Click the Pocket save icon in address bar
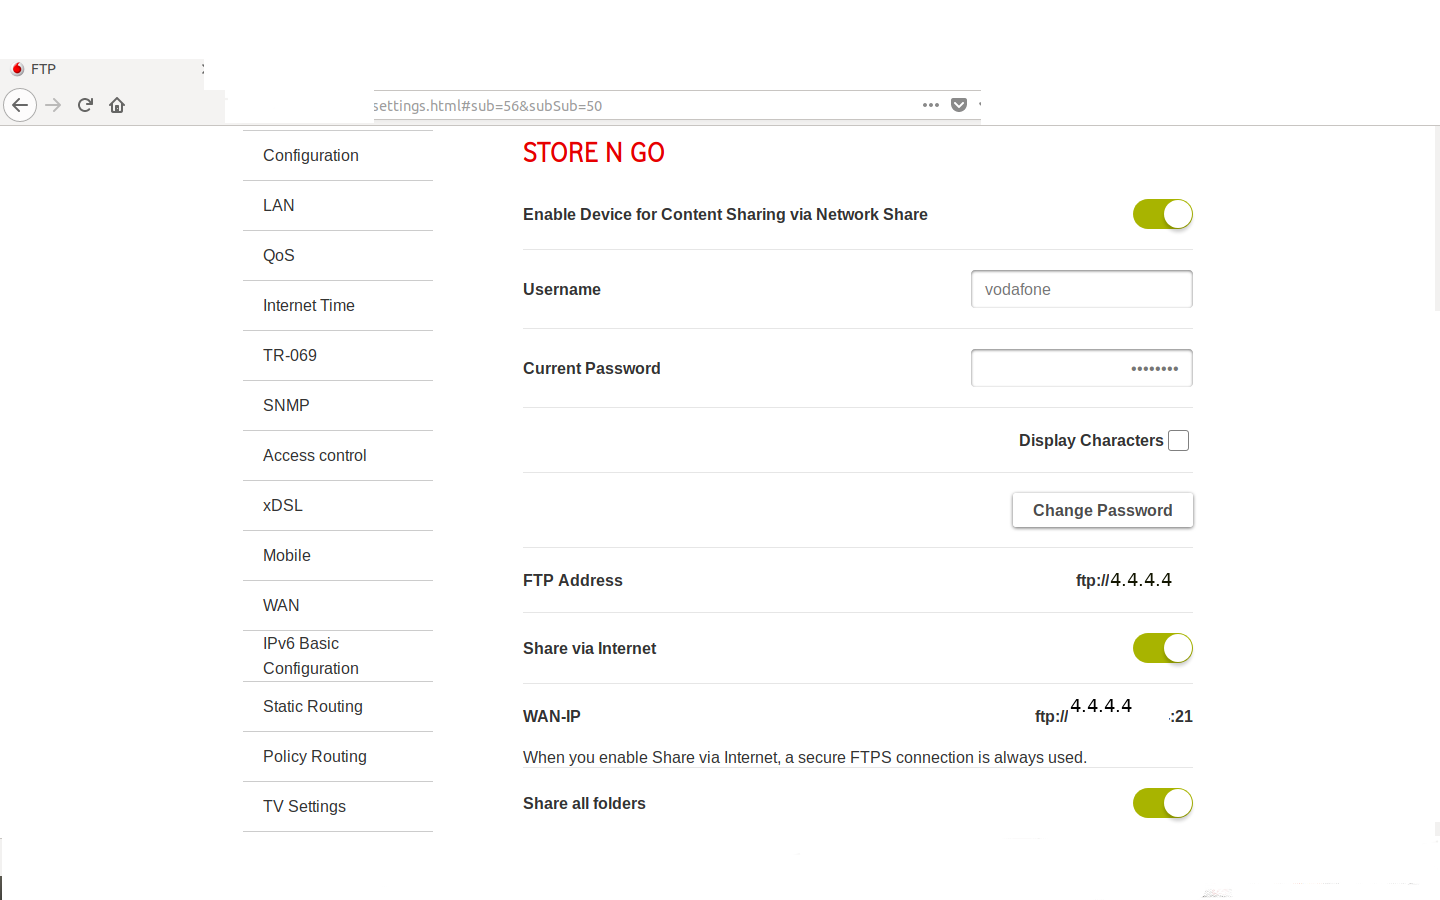The image size is (1440, 900). point(959,105)
